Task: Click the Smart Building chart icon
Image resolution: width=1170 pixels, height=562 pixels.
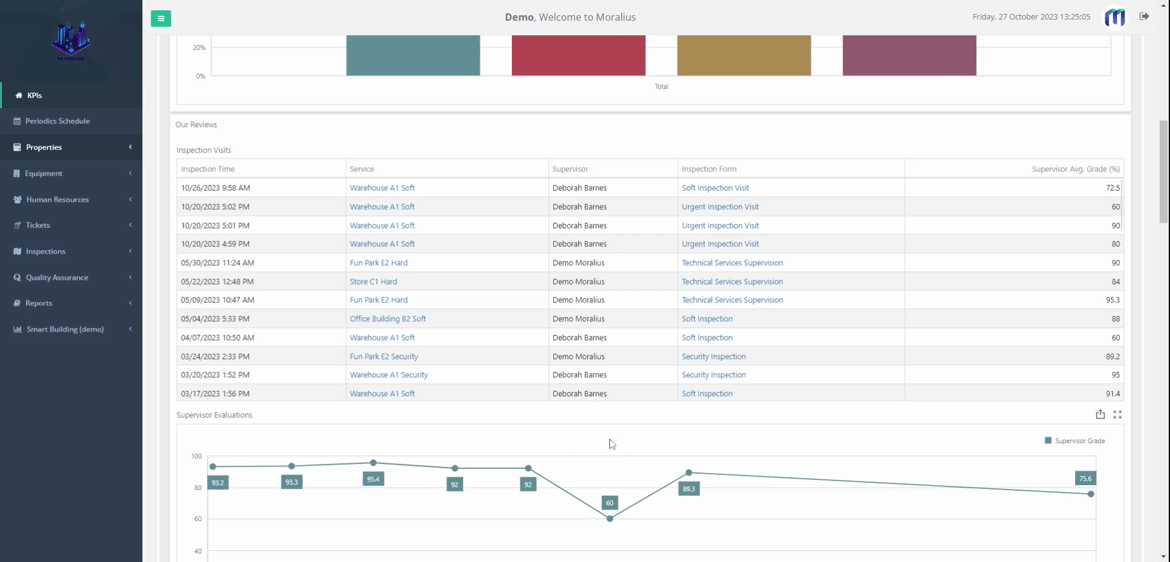Action: pyautogui.click(x=18, y=329)
